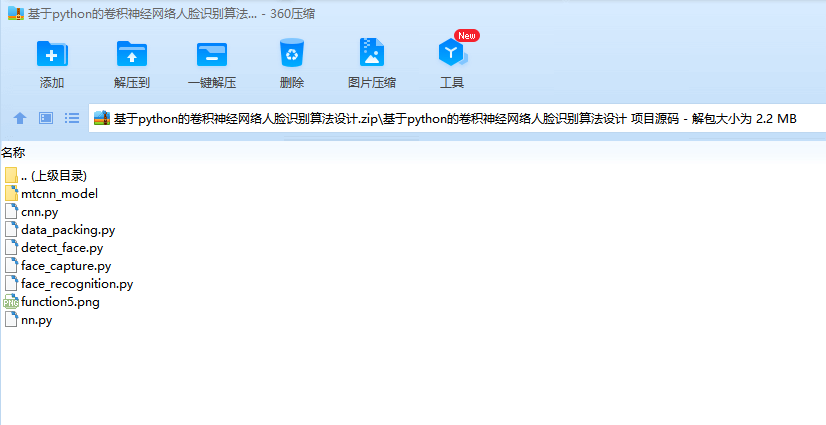The image size is (826, 425).
Task: Click the nn.py file icon
Action: (12, 319)
